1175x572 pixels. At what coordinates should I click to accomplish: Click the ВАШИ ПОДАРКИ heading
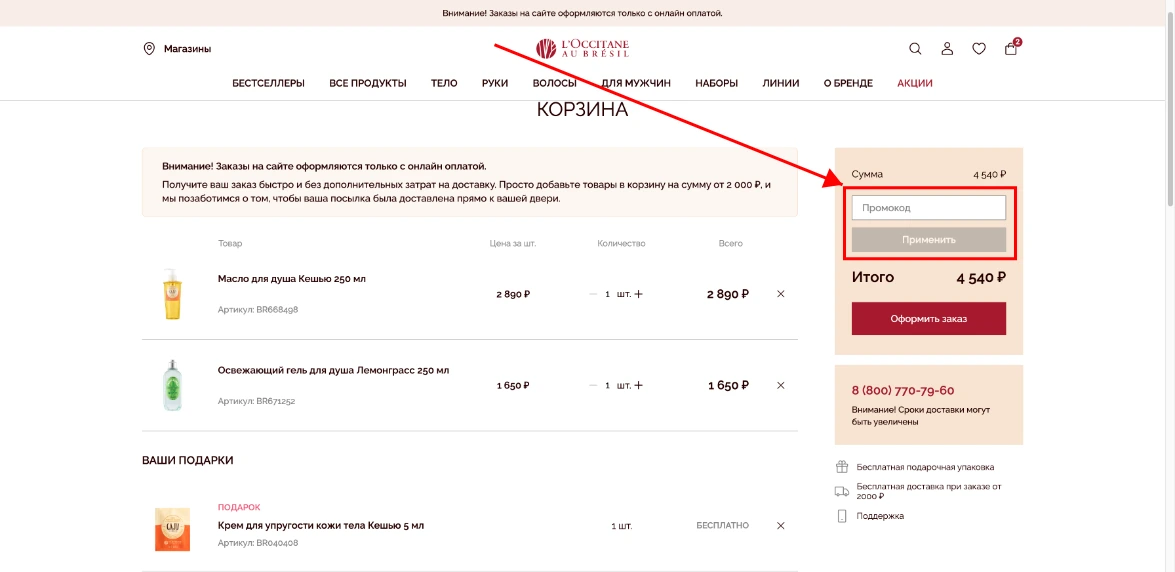[x=187, y=460]
